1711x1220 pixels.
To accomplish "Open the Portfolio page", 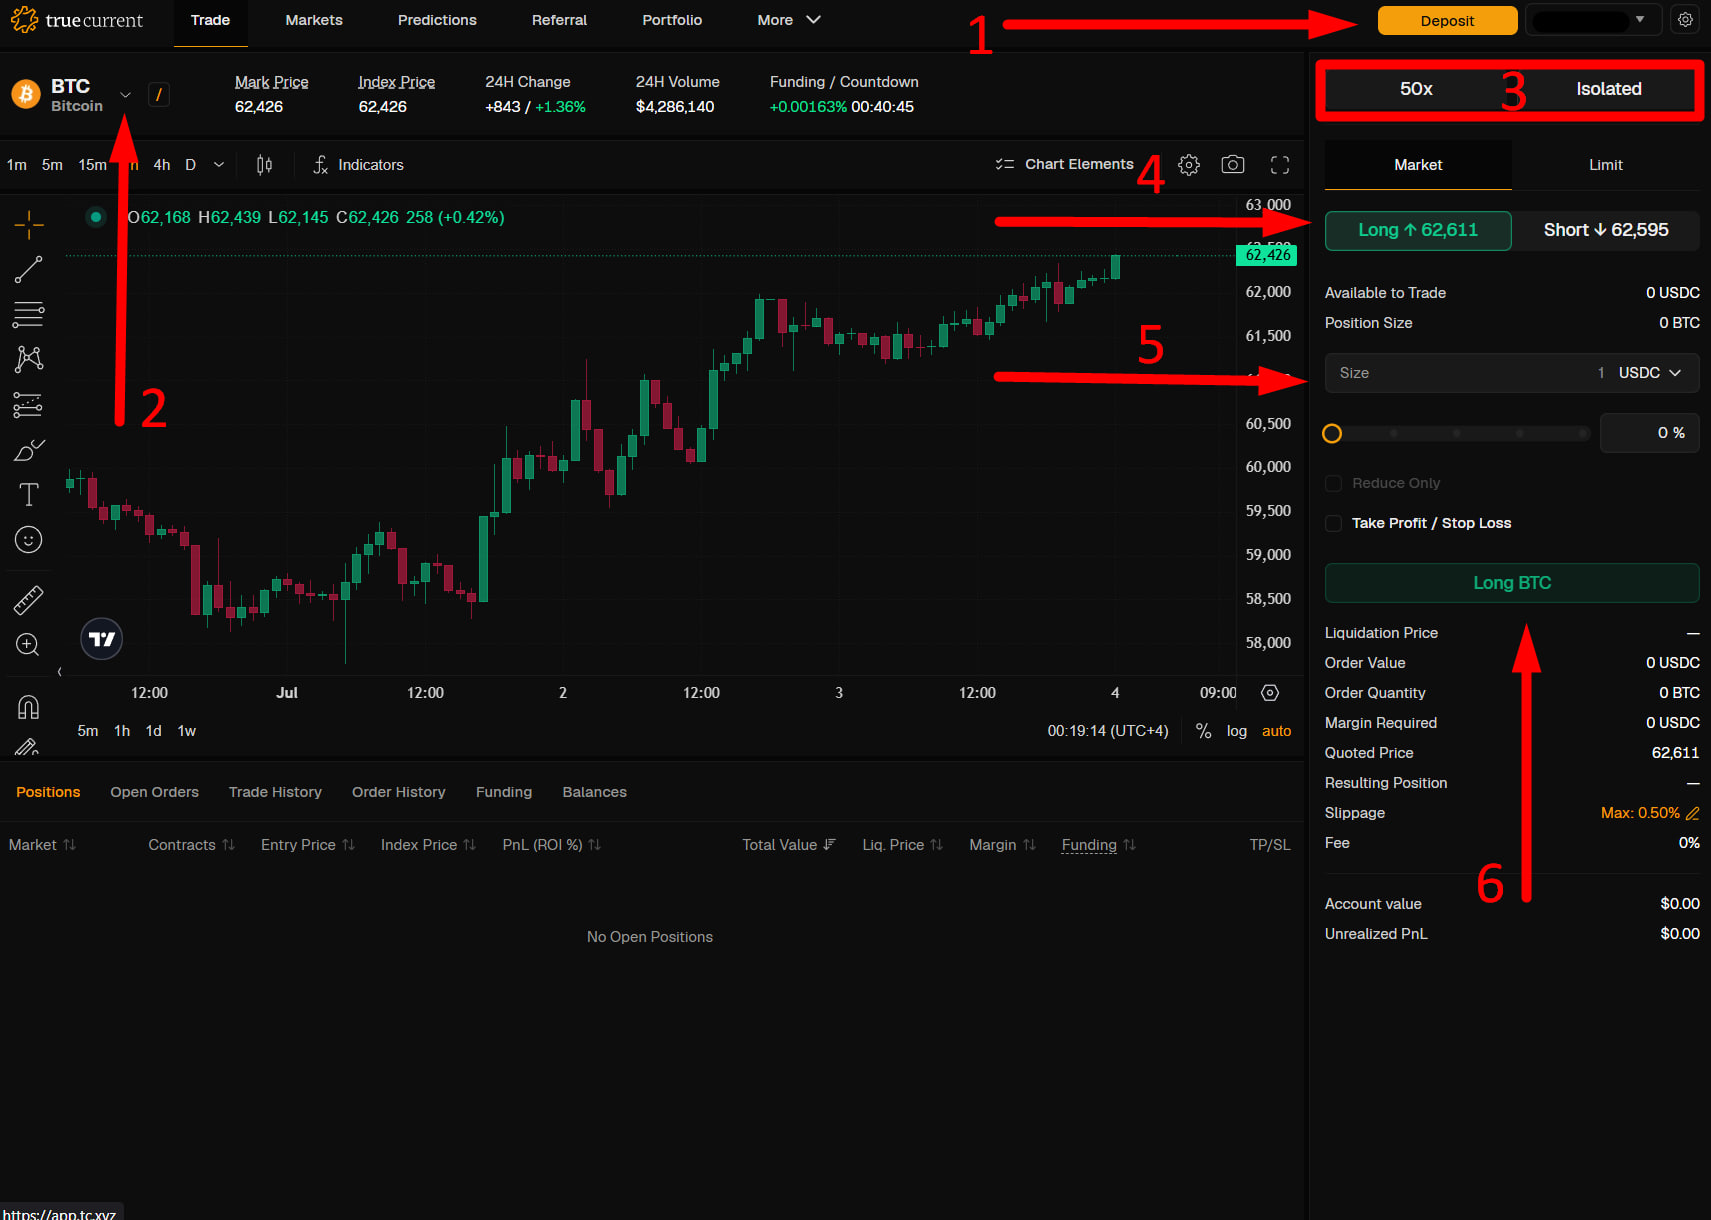I will pyautogui.click(x=672, y=20).
